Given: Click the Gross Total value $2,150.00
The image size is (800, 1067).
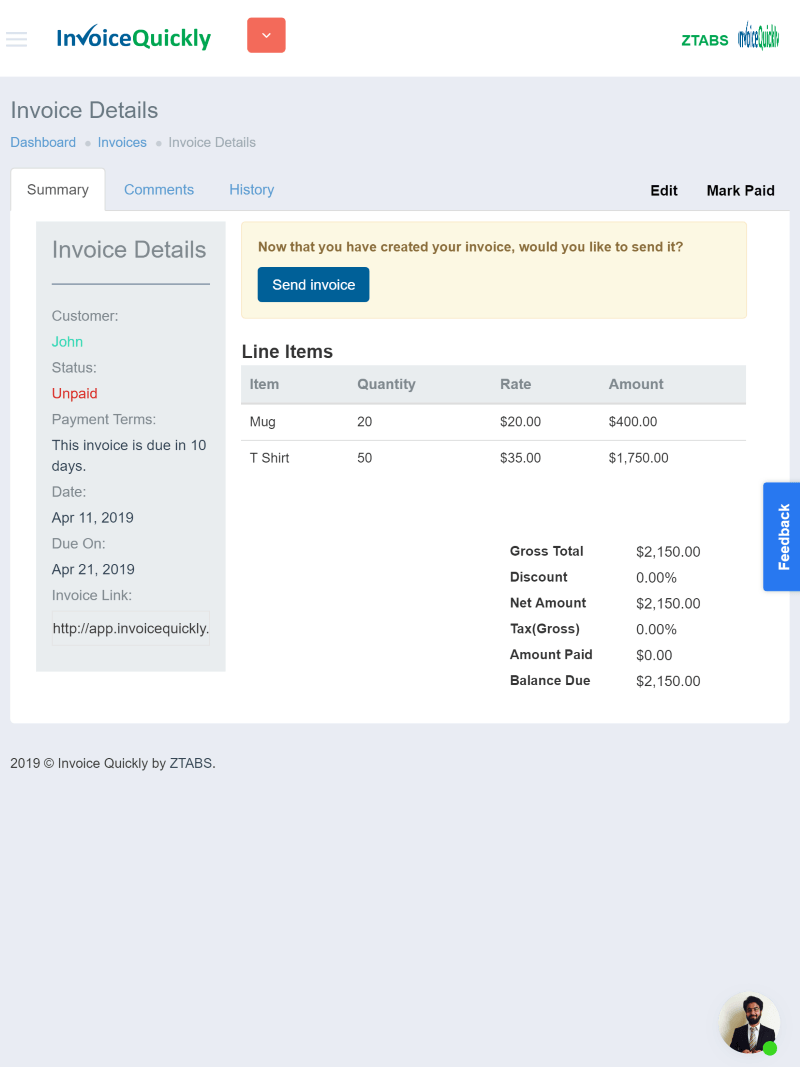Looking at the screenshot, I should click(668, 552).
